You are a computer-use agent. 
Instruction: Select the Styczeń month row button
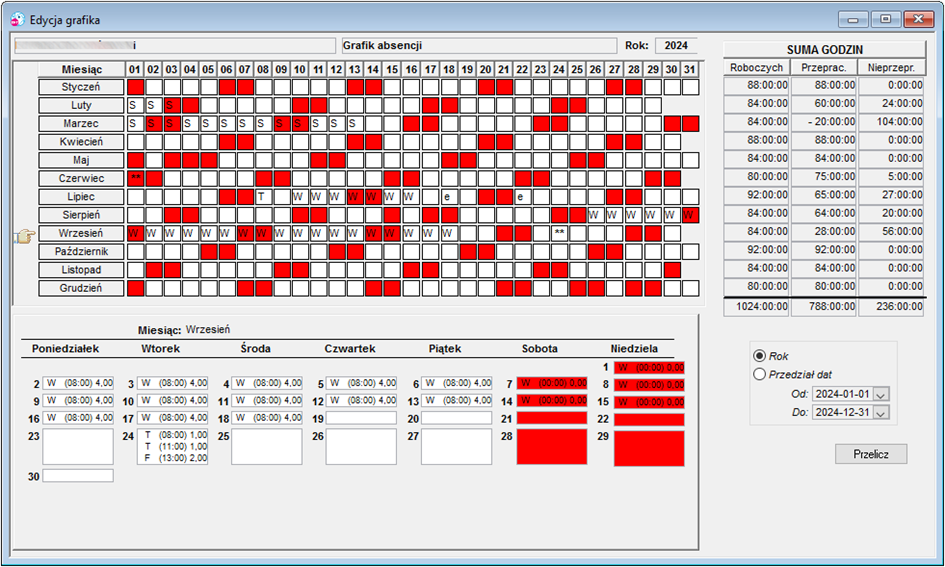(x=81, y=87)
